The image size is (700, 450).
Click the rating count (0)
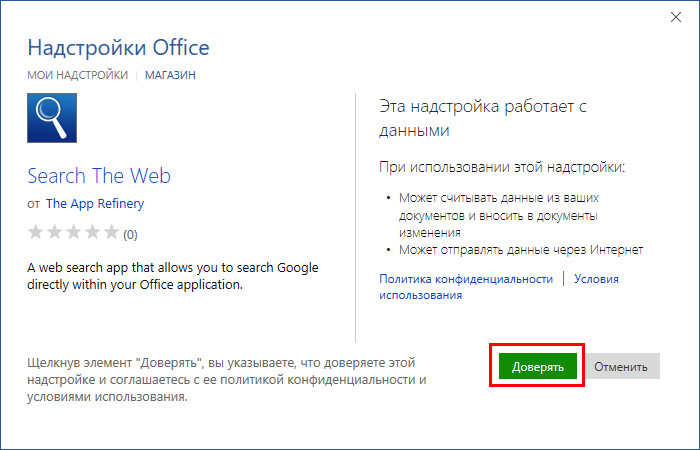(x=130, y=234)
